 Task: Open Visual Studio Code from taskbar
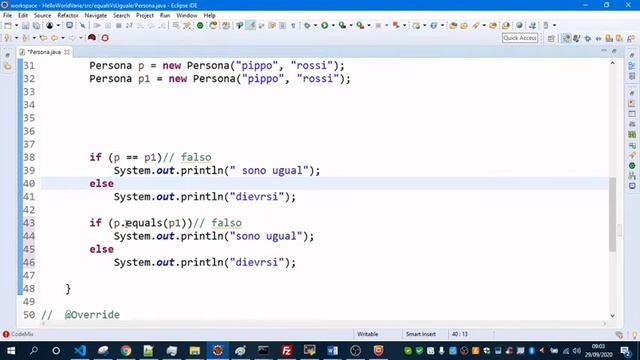point(80,350)
